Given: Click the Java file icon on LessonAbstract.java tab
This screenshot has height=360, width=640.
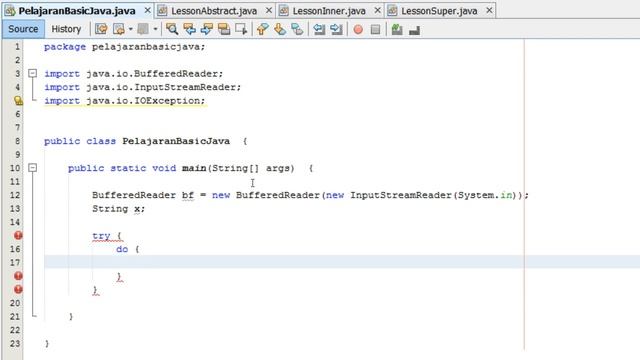Looking at the screenshot, I should pyautogui.click(x=162, y=11).
